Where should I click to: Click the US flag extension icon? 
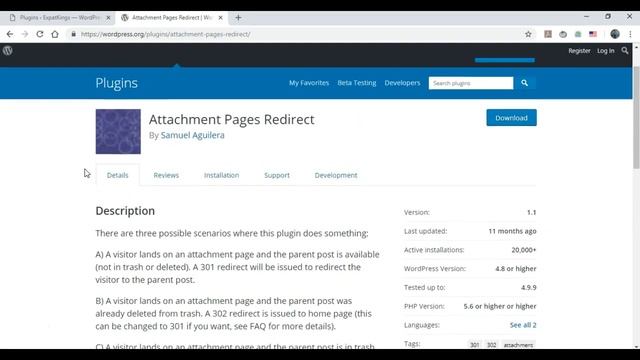click(593, 34)
